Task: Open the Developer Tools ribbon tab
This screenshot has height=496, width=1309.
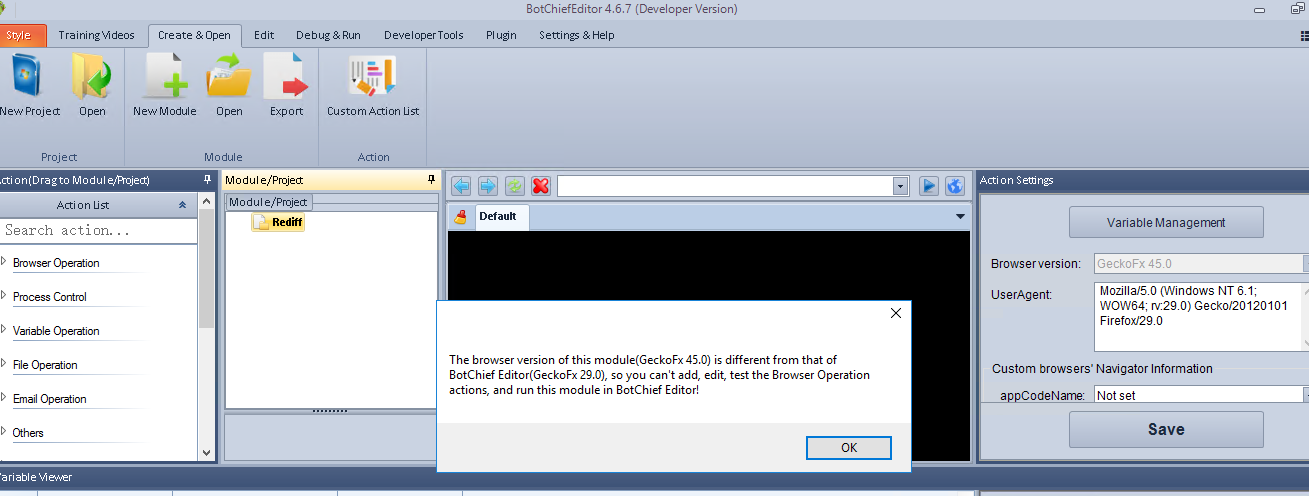Action: (x=423, y=35)
